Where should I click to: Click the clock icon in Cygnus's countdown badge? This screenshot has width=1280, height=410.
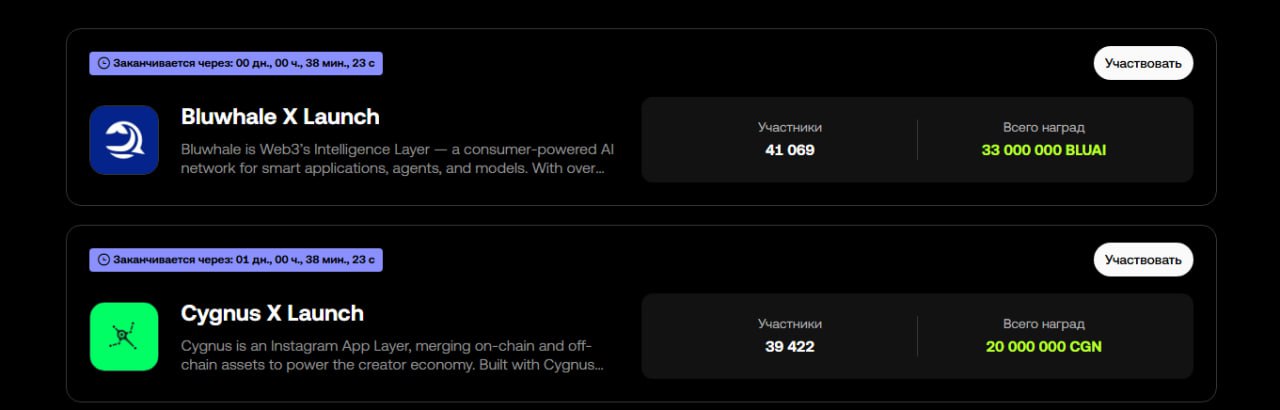pyautogui.click(x=103, y=260)
